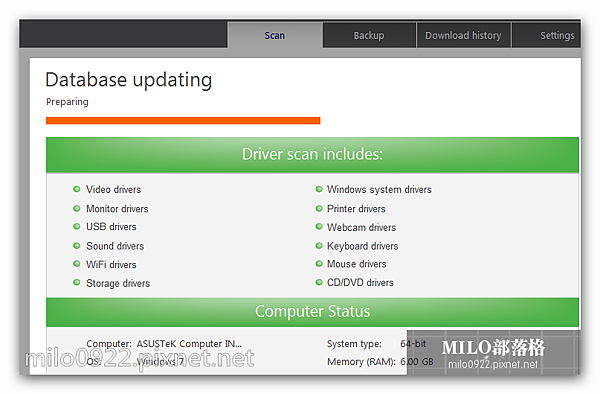The width and height of the screenshot is (600, 394).
Task: Select the Sound drivers text
Action: [115, 246]
